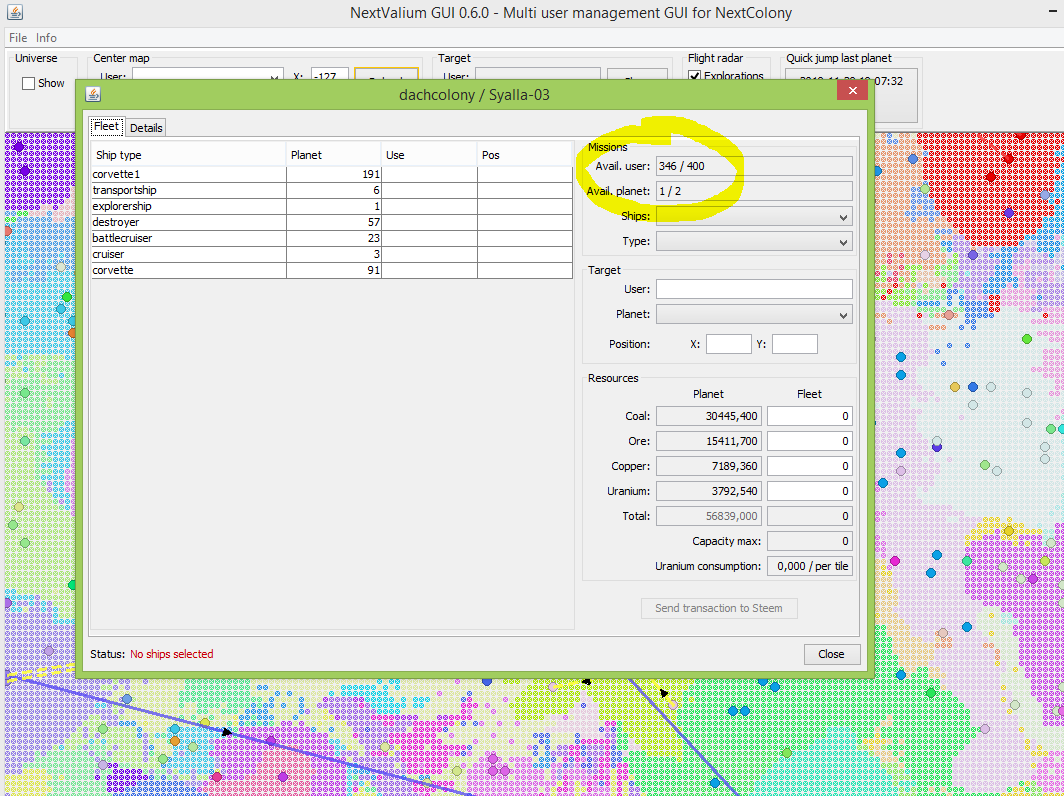1064x796 pixels.
Task: Click the Send transaction to Steem button
Action: (719, 608)
